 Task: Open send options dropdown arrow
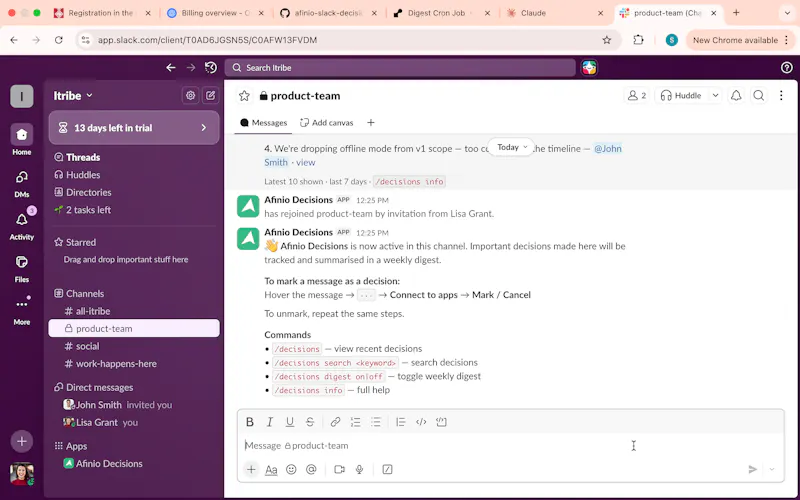click(772, 469)
